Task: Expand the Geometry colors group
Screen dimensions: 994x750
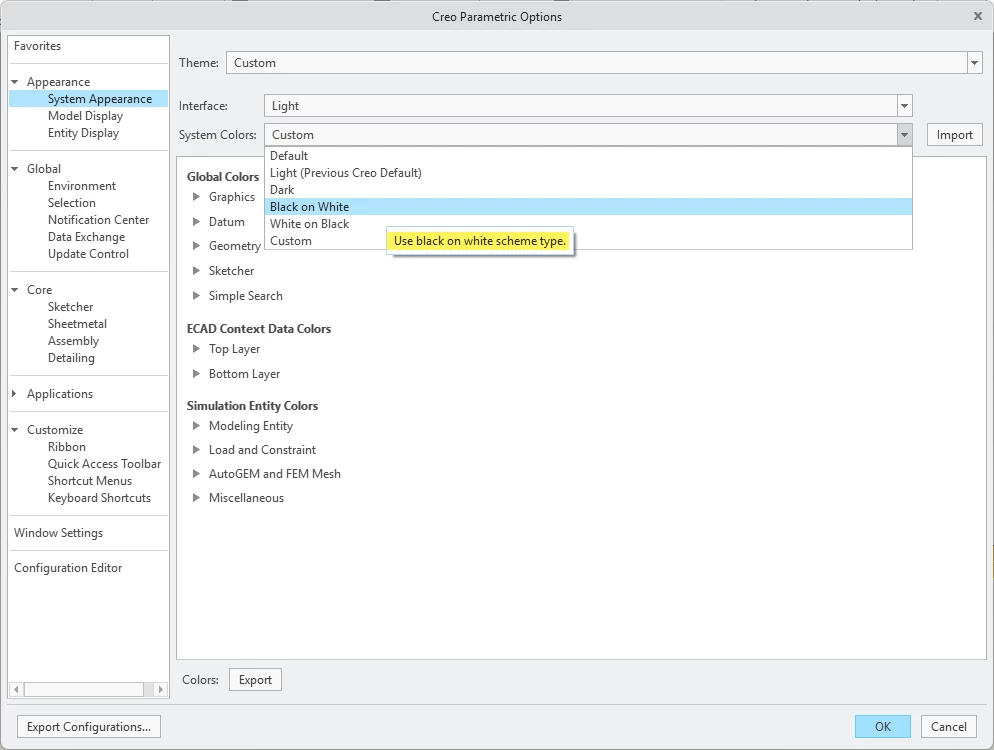Action: pos(197,245)
